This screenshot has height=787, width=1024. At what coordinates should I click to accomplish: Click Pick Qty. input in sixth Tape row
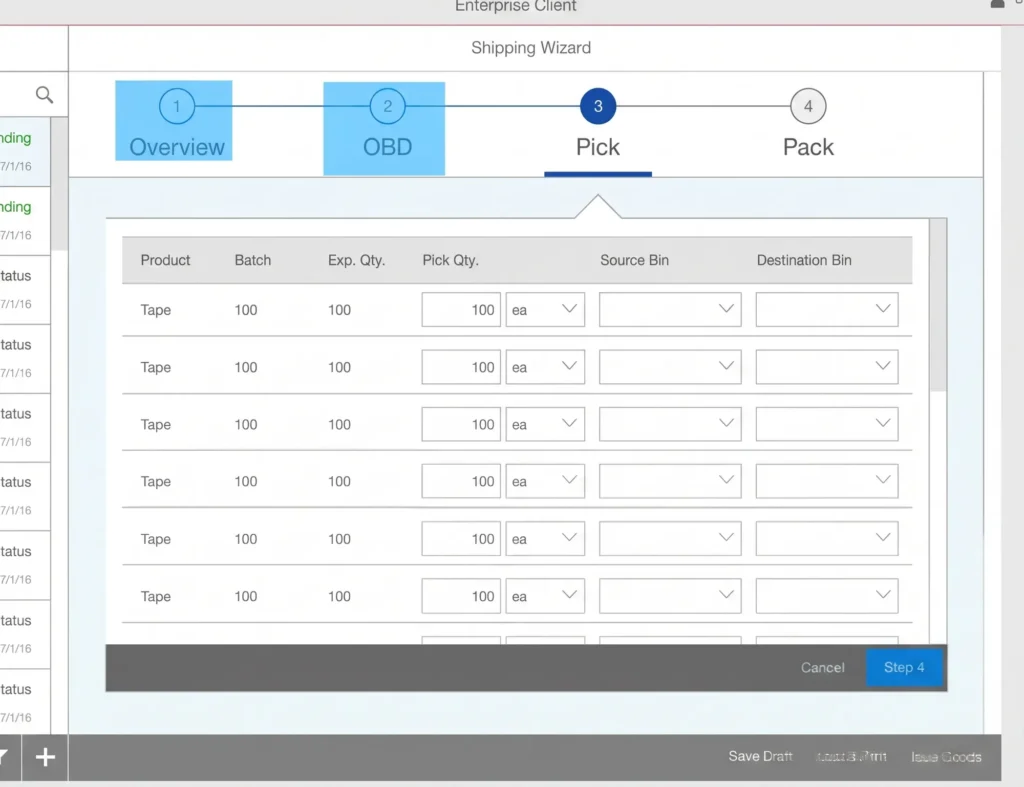(x=461, y=596)
